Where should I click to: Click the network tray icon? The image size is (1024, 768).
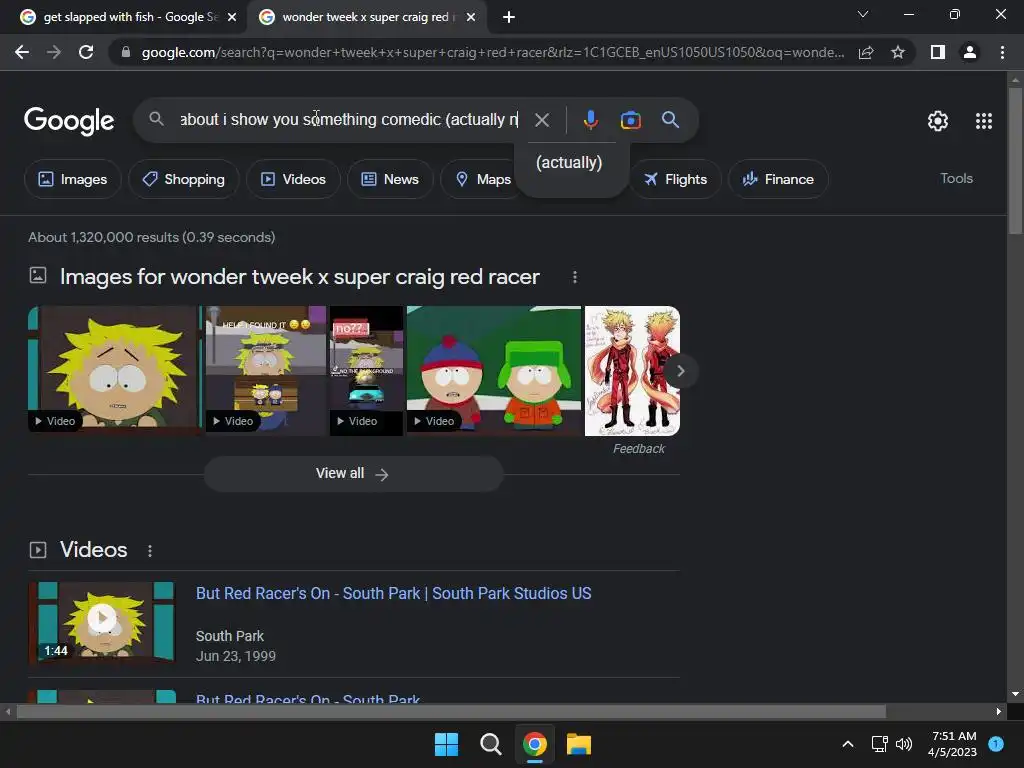[880, 744]
